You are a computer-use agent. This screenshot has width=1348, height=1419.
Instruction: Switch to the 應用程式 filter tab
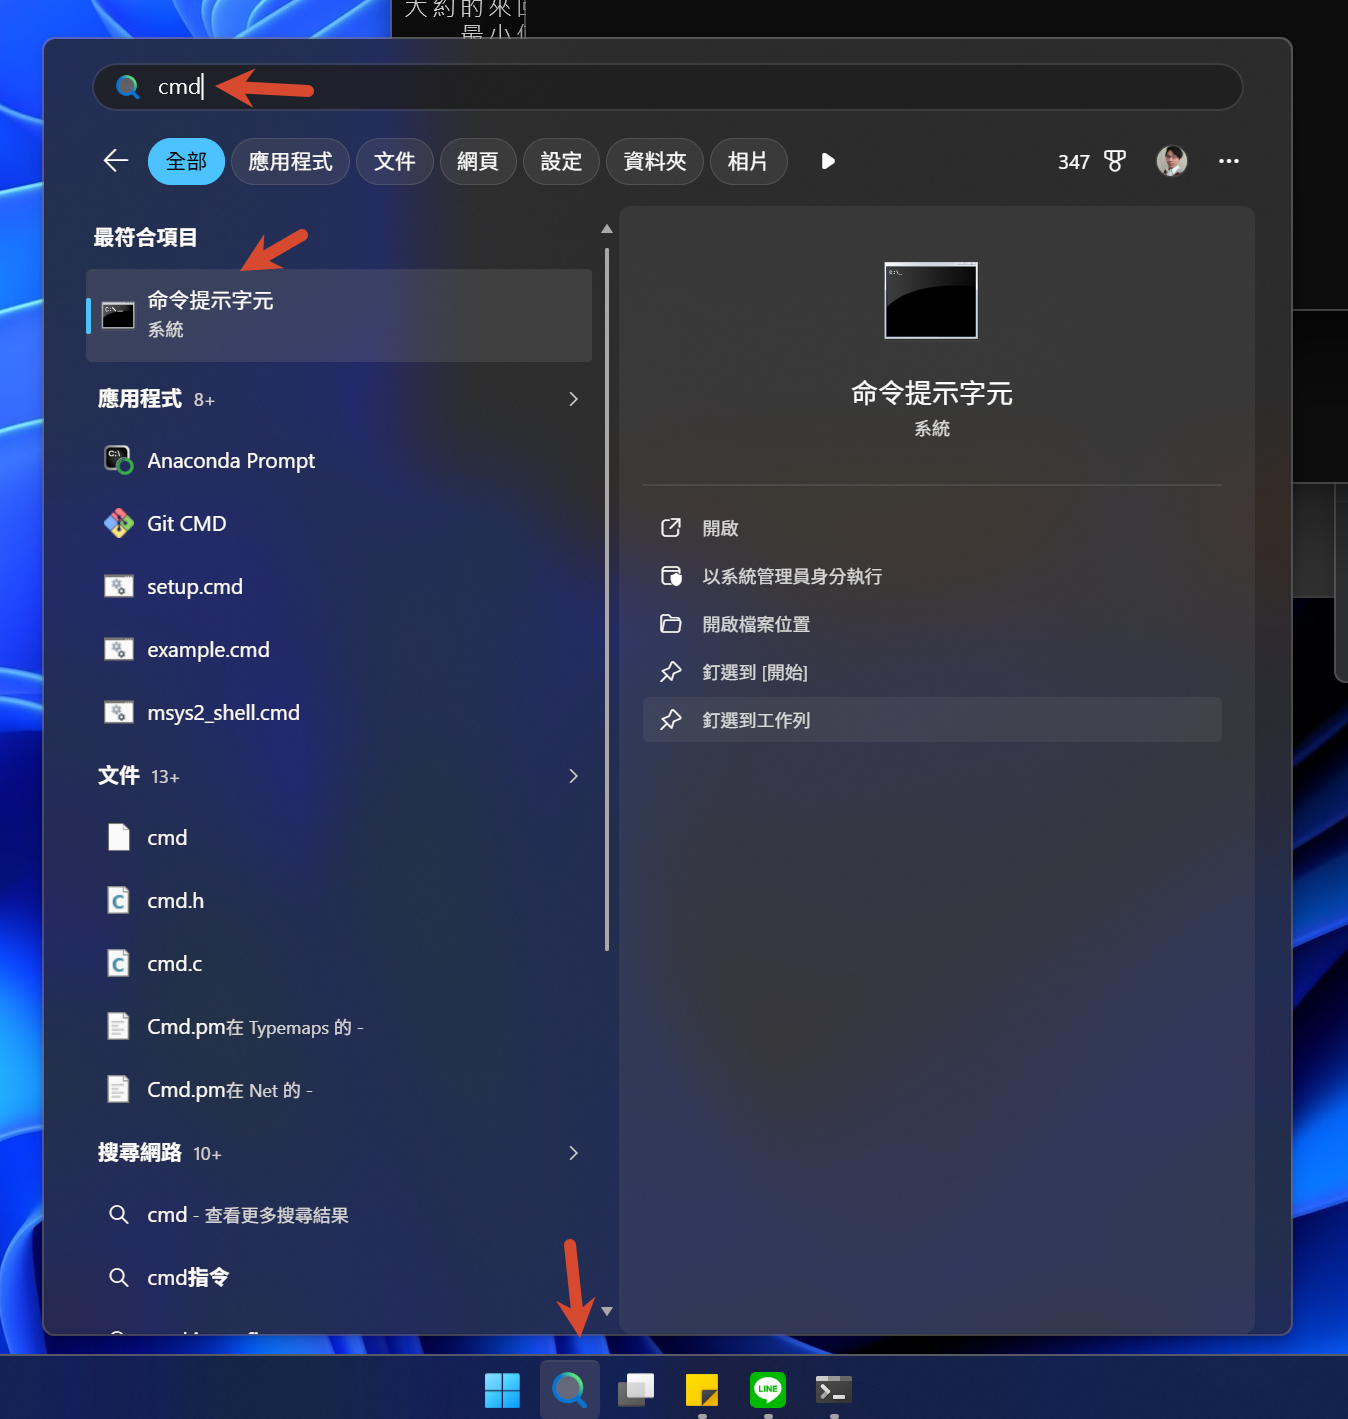[290, 161]
